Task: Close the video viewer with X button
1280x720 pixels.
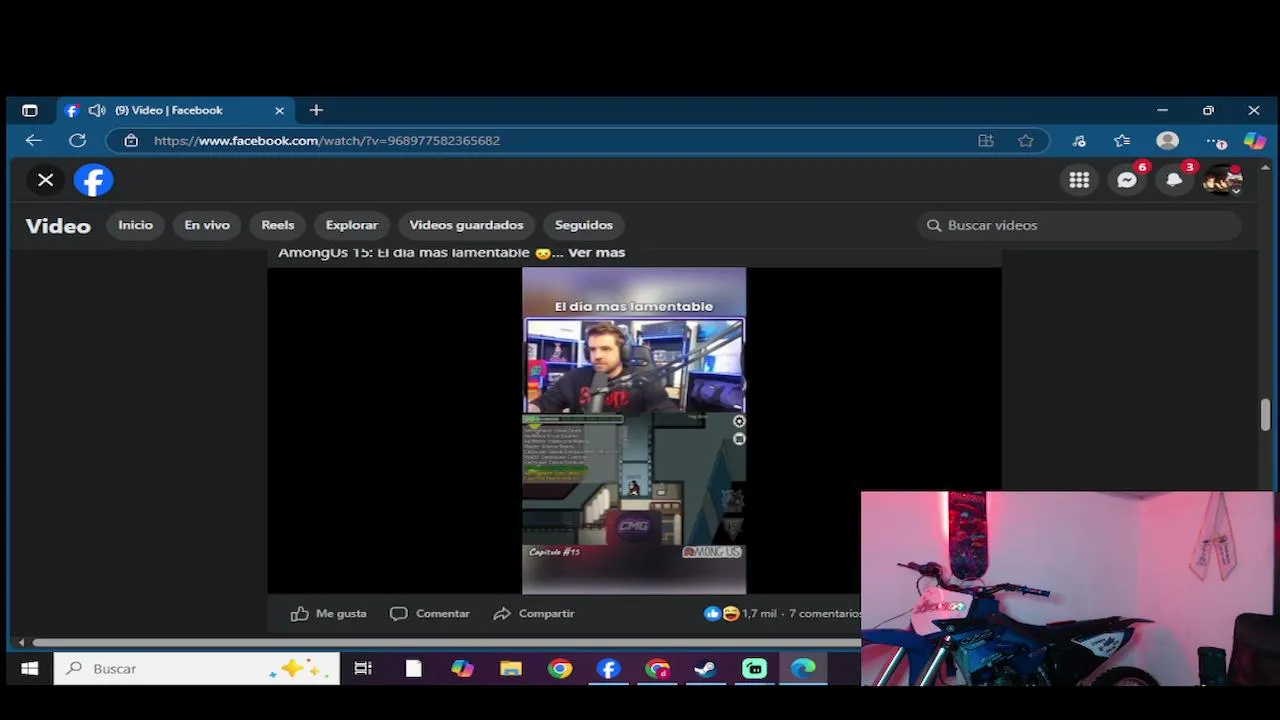Action: [45, 180]
